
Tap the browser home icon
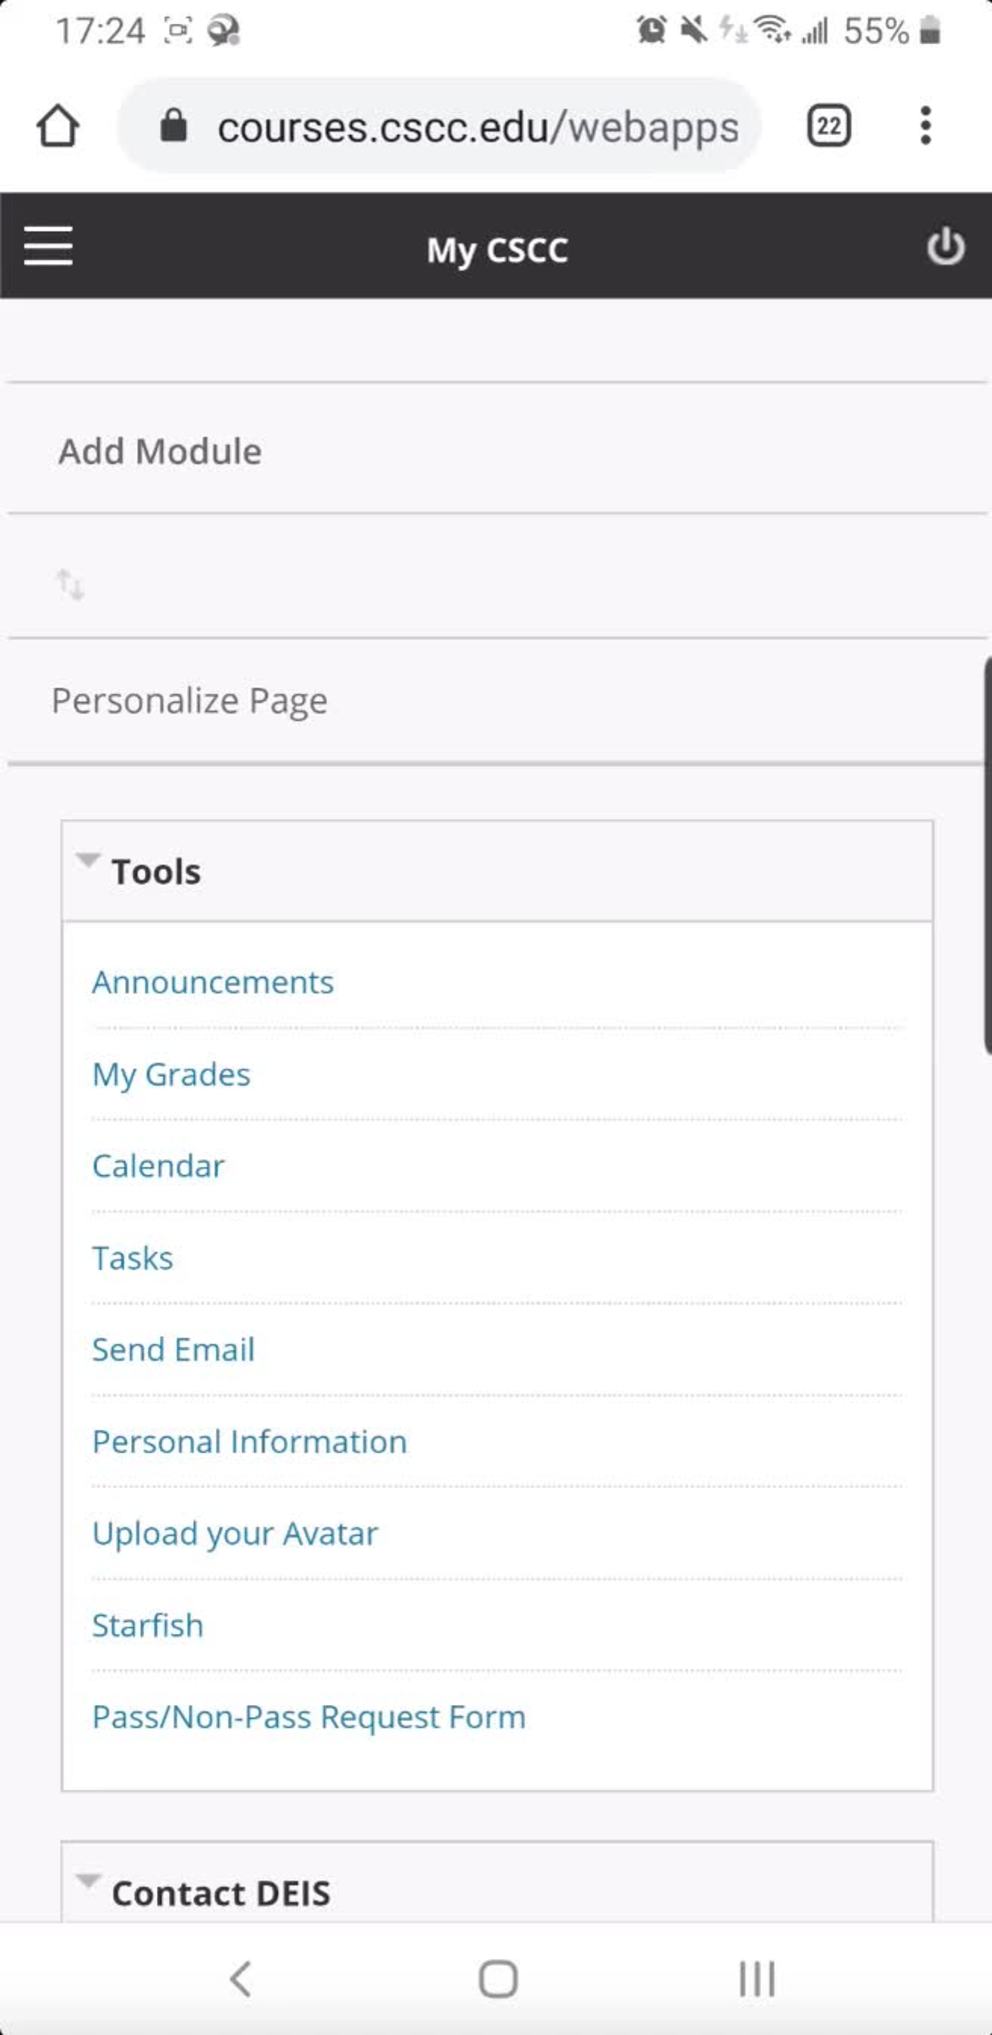[x=57, y=126]
